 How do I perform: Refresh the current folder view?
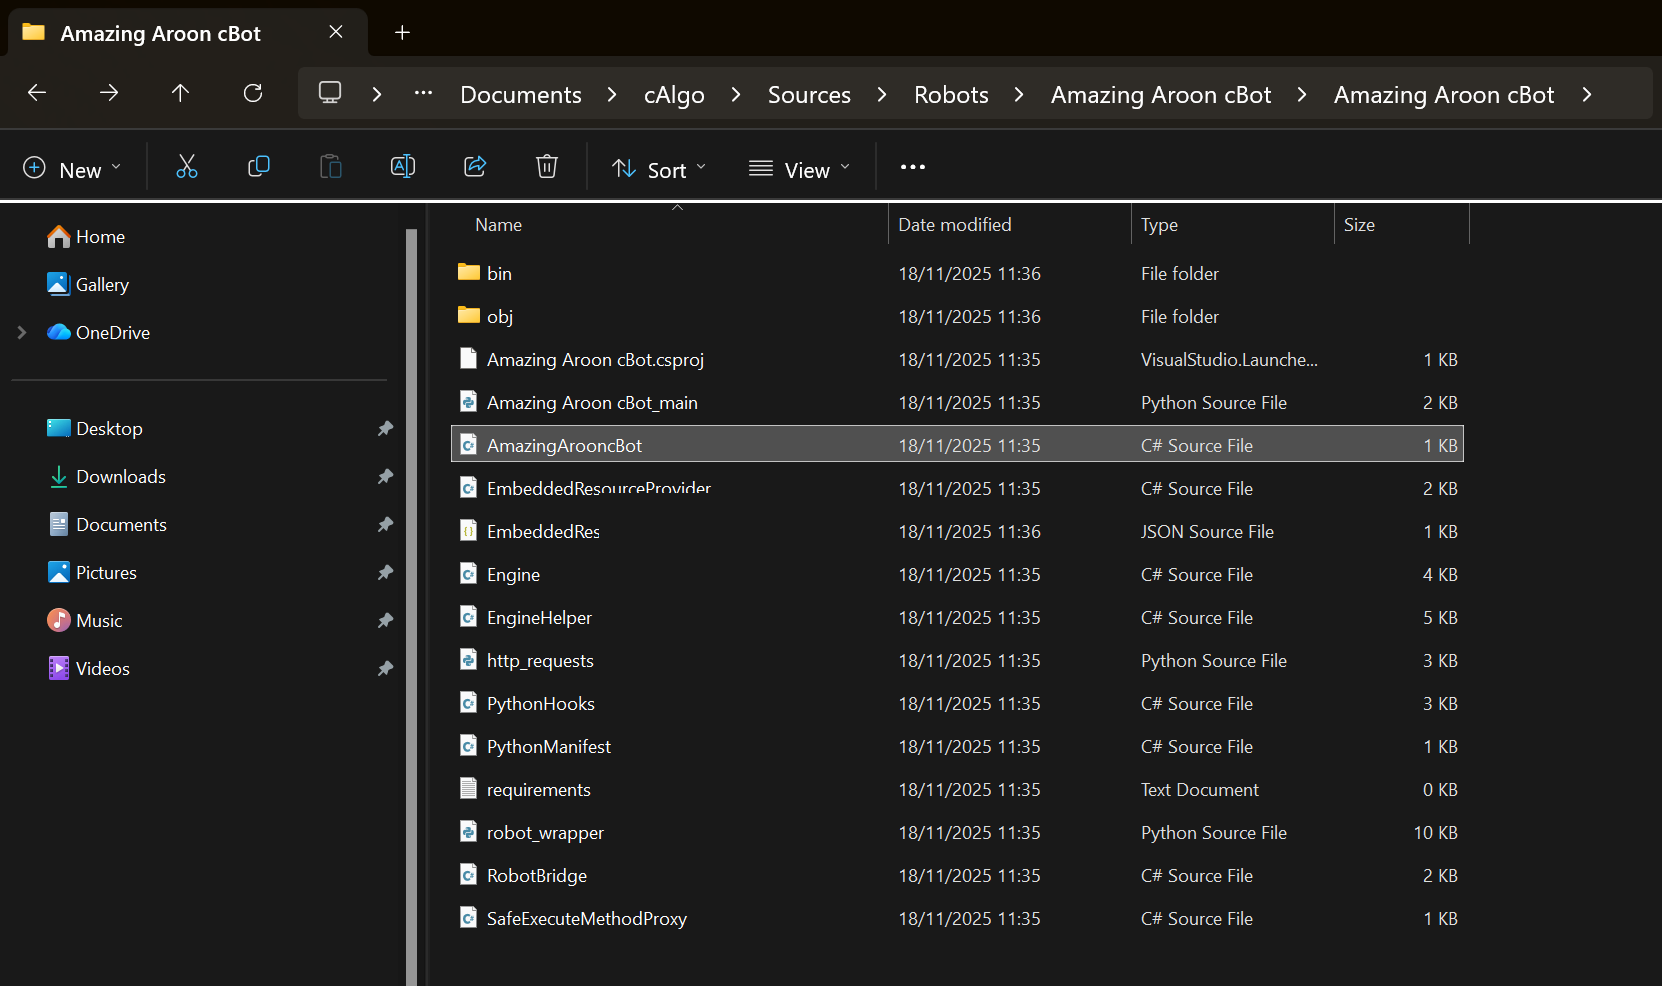click(253, 93)
